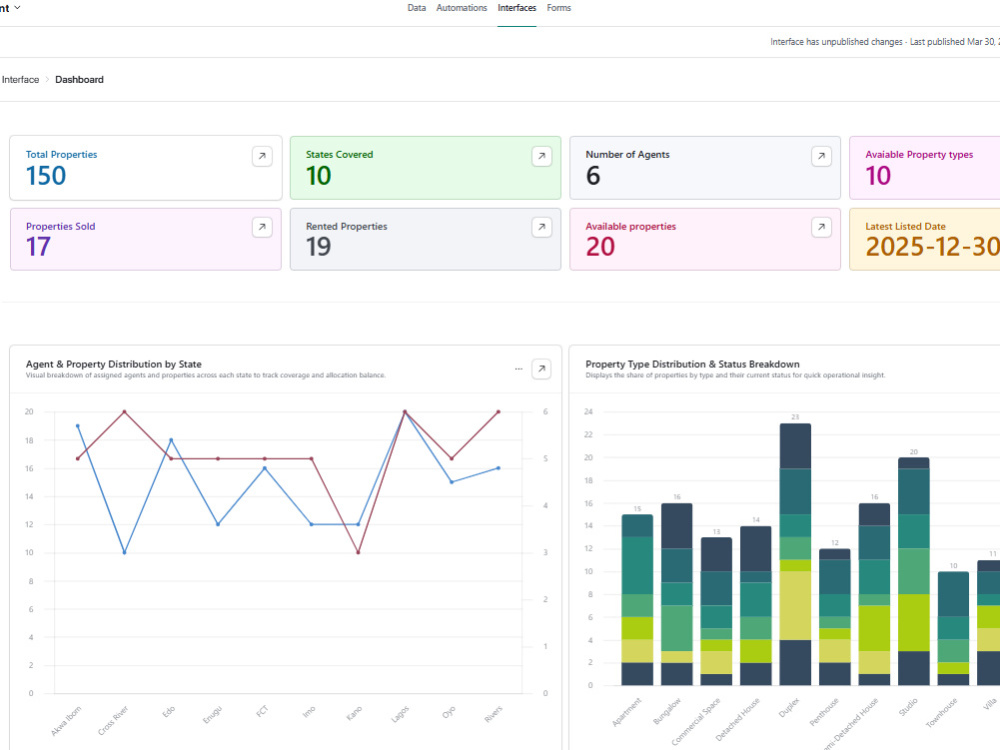
Task: Switch to the Automations tab
Action: (461, 8)
